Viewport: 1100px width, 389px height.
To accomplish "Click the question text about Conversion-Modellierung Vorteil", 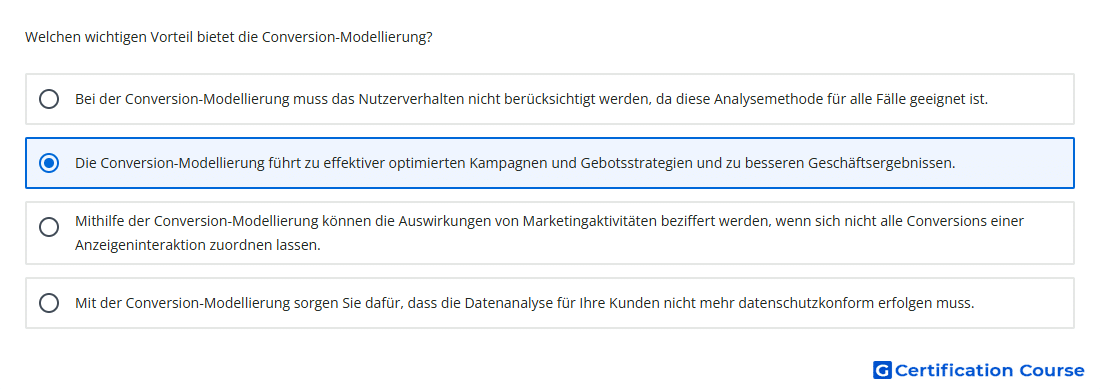I will pyautogui.click(x=229, y=37).
